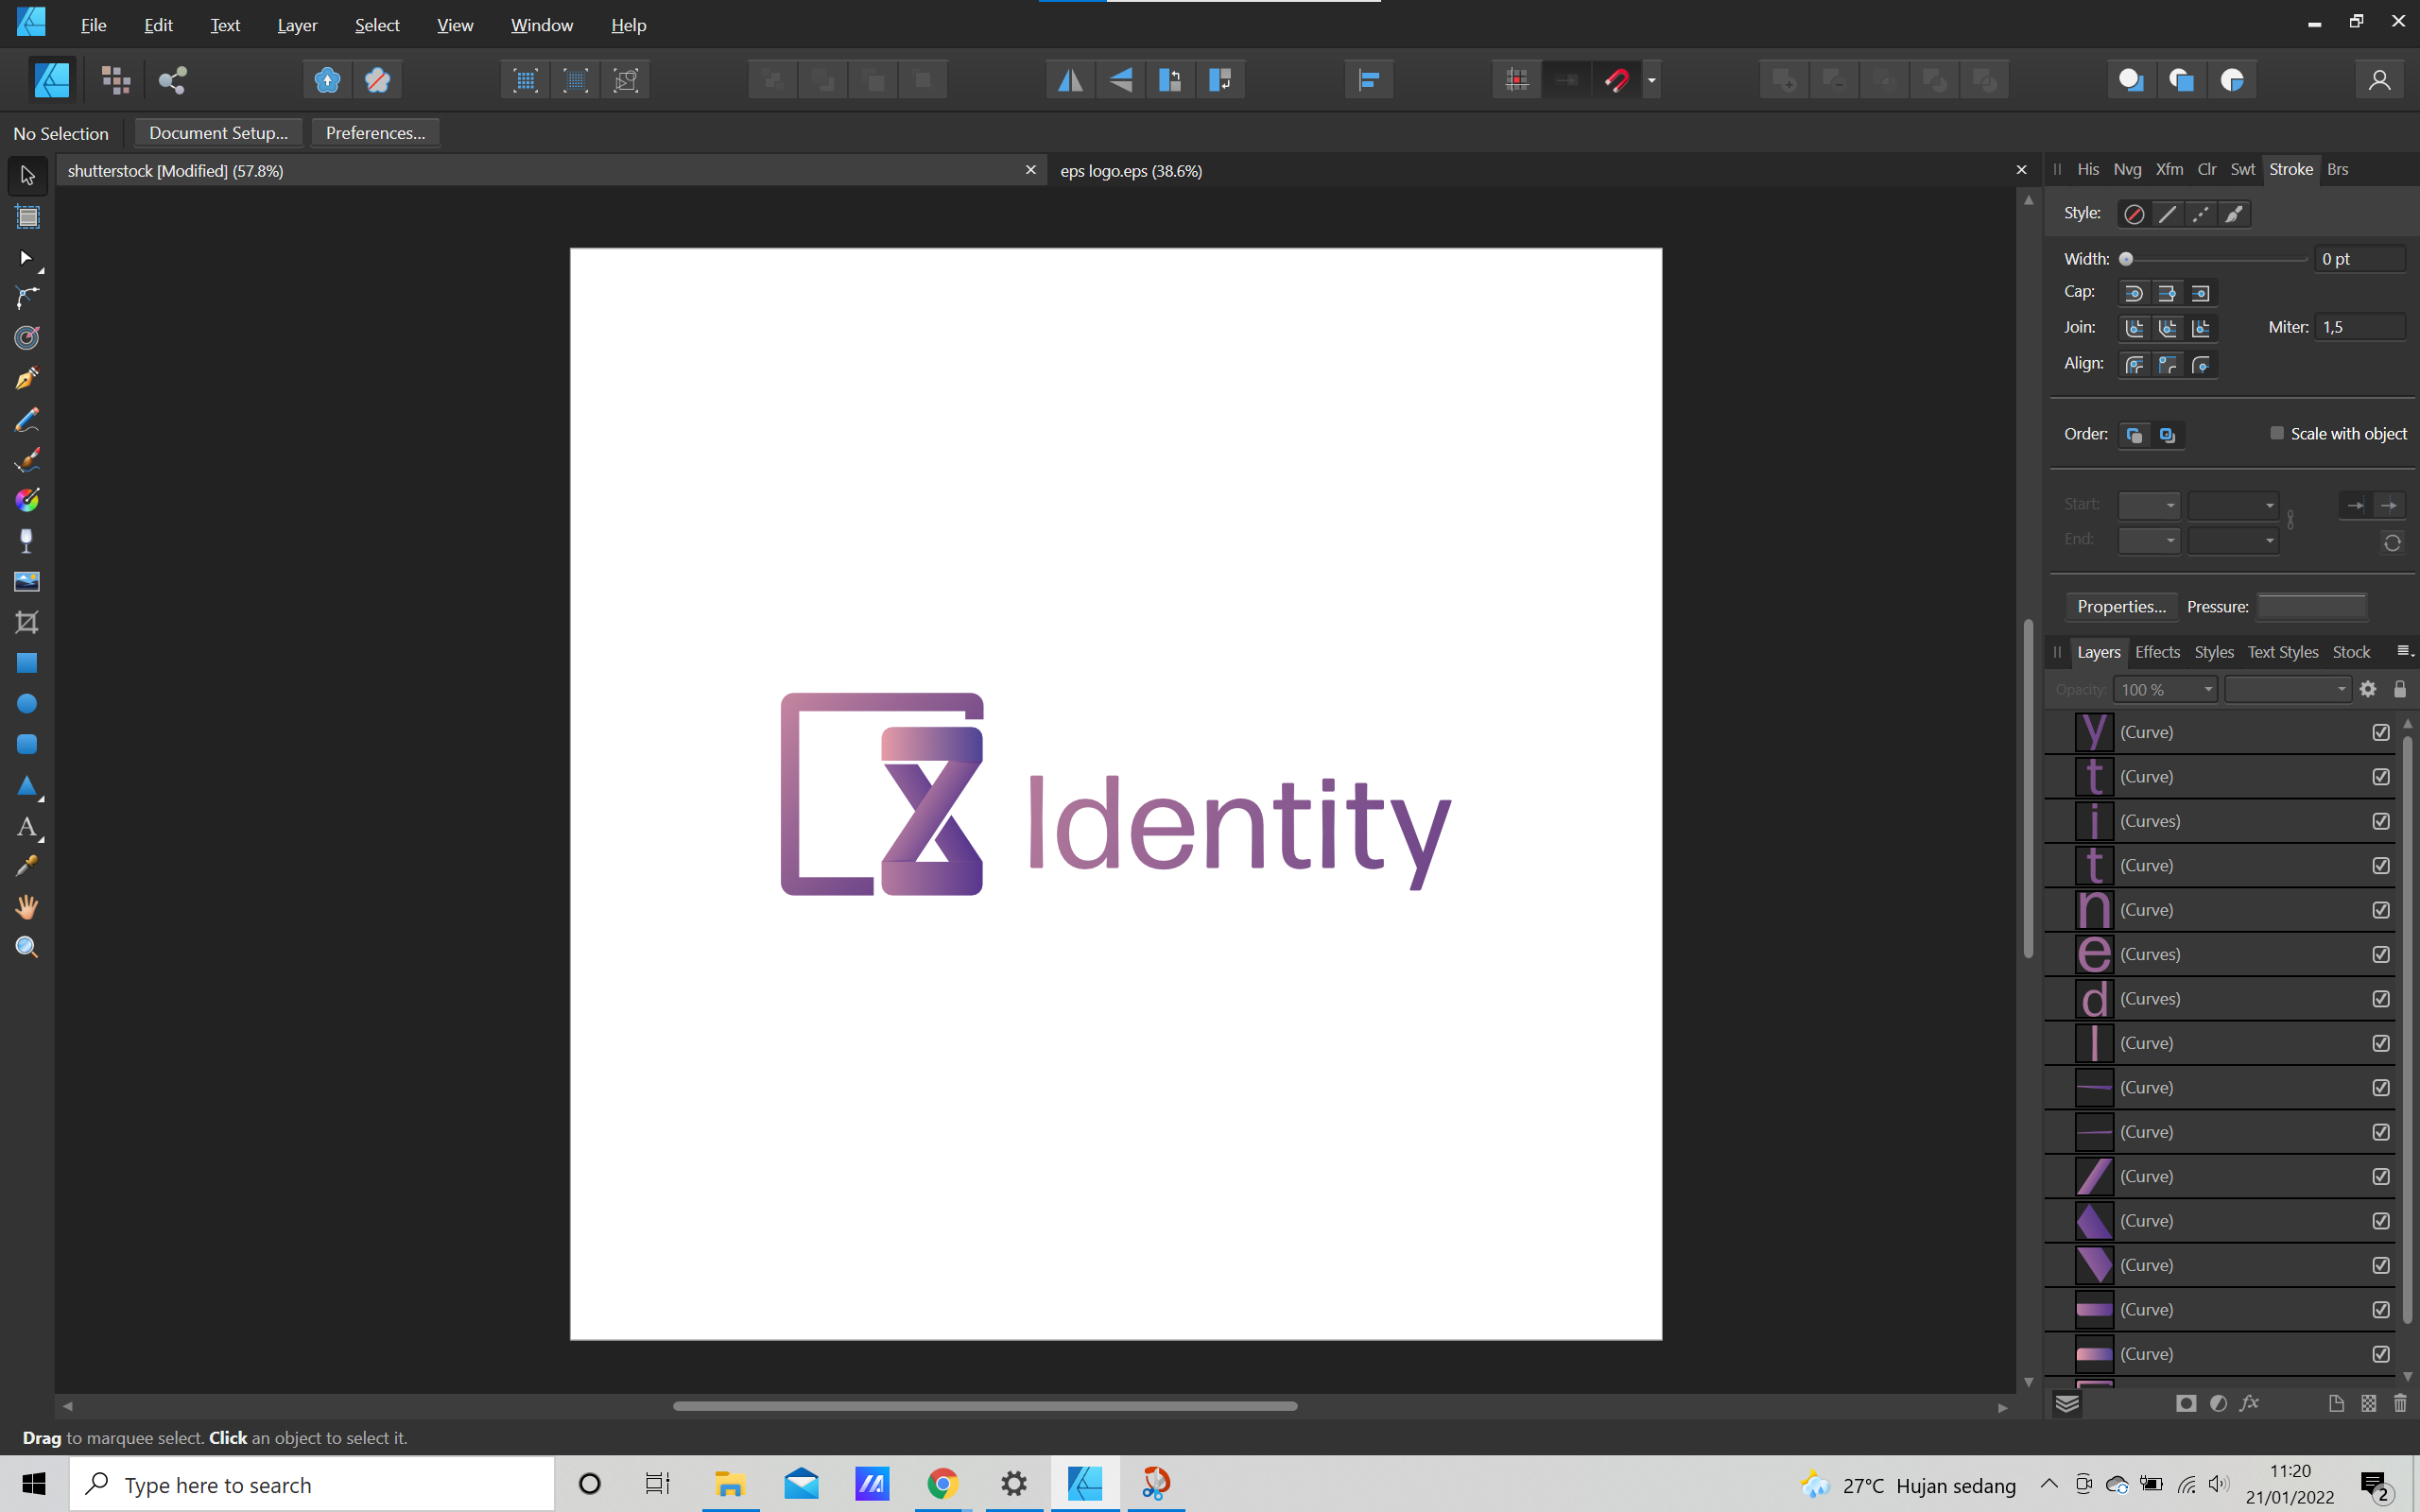Select the Pen tool
2420x1512 pixels.
(27, 378)
